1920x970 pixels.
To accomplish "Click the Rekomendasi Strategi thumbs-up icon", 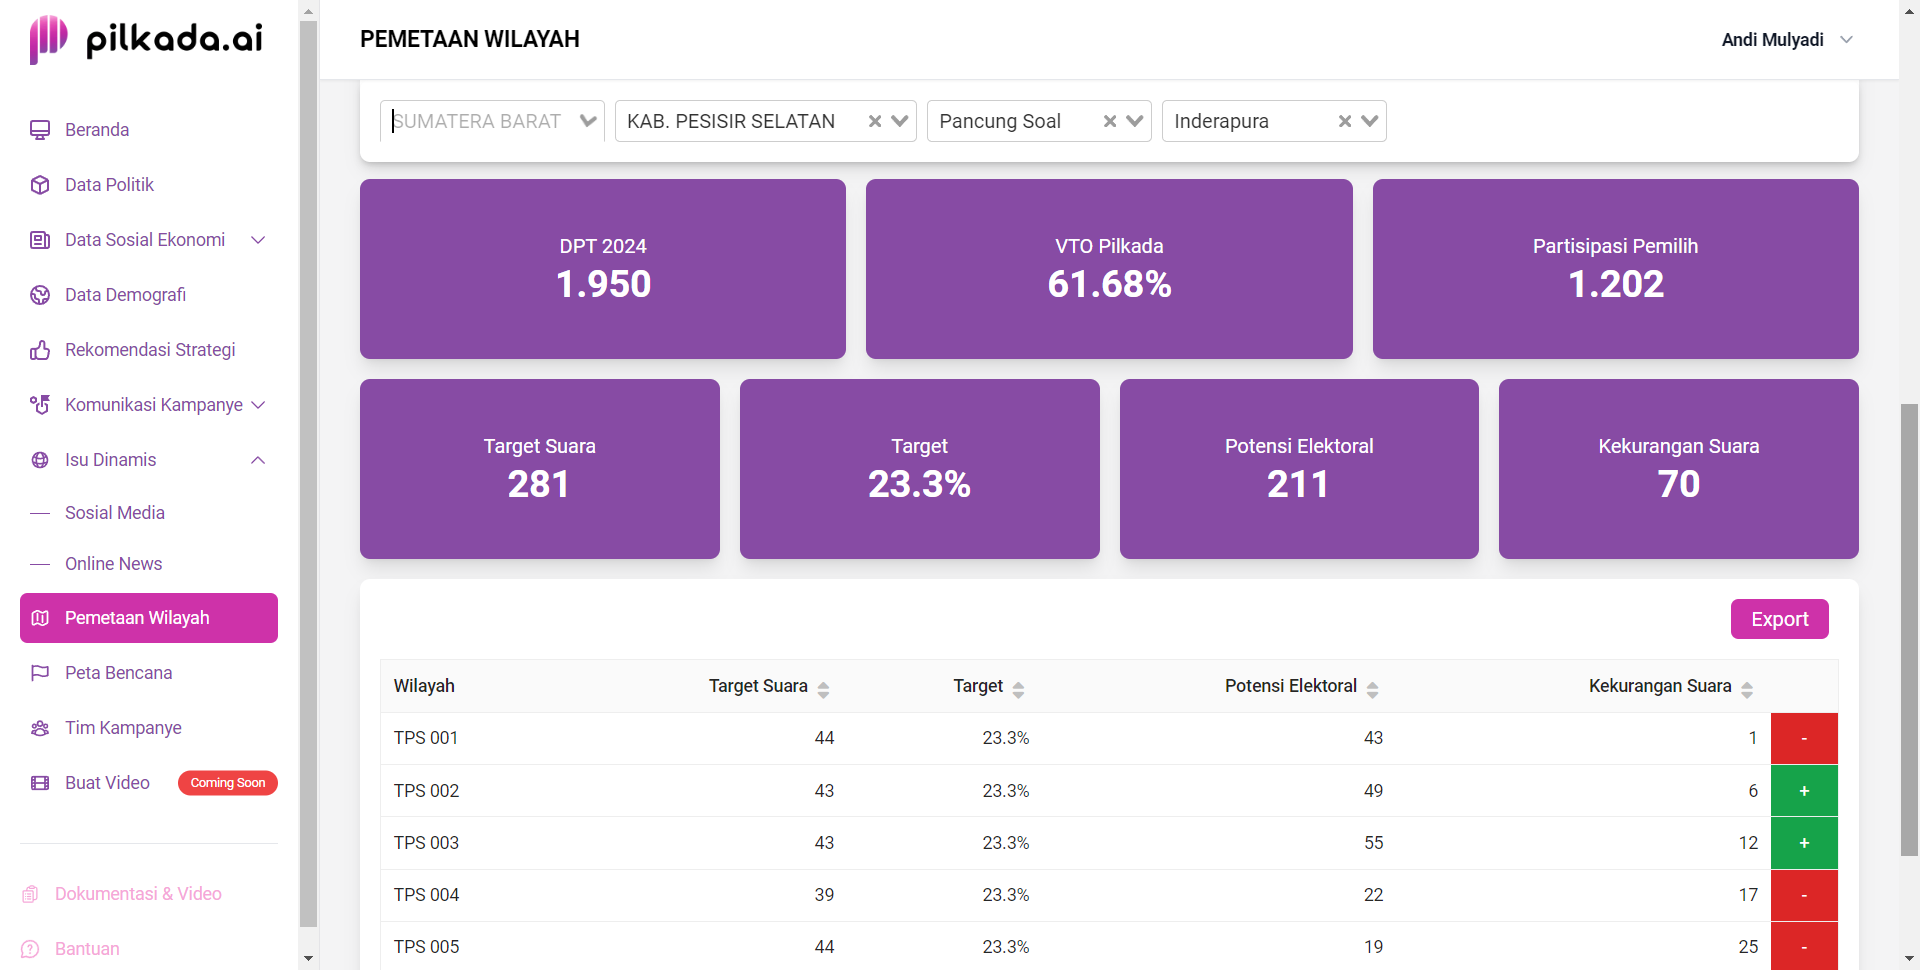I will pos(40,350).
